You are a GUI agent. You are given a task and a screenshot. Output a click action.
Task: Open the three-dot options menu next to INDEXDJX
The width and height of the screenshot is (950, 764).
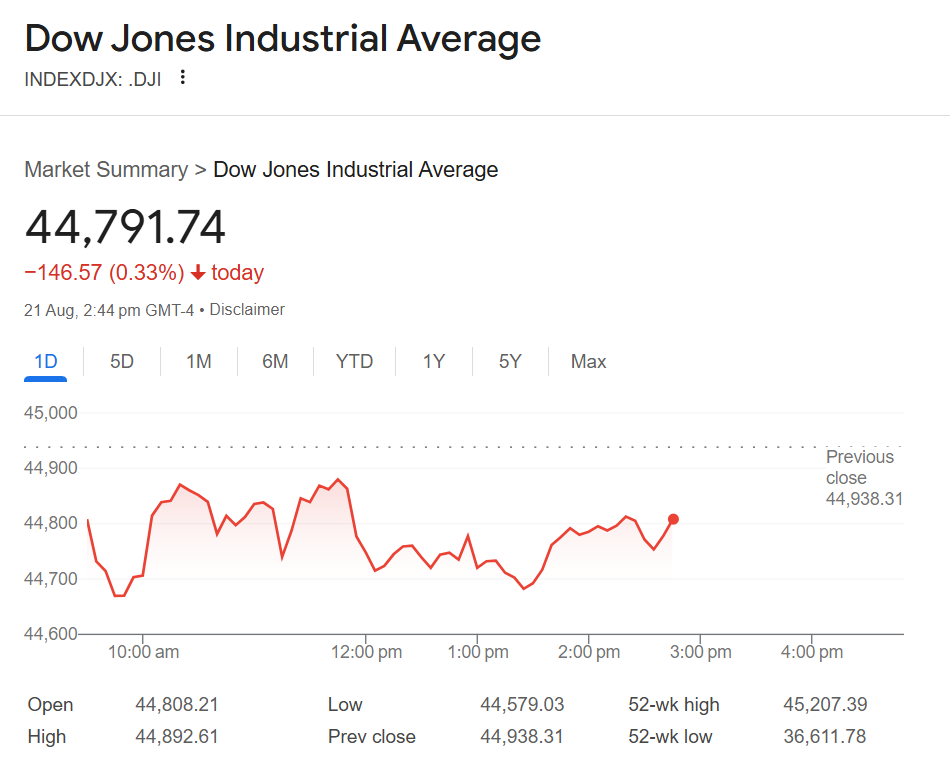(x=182, y=77)
